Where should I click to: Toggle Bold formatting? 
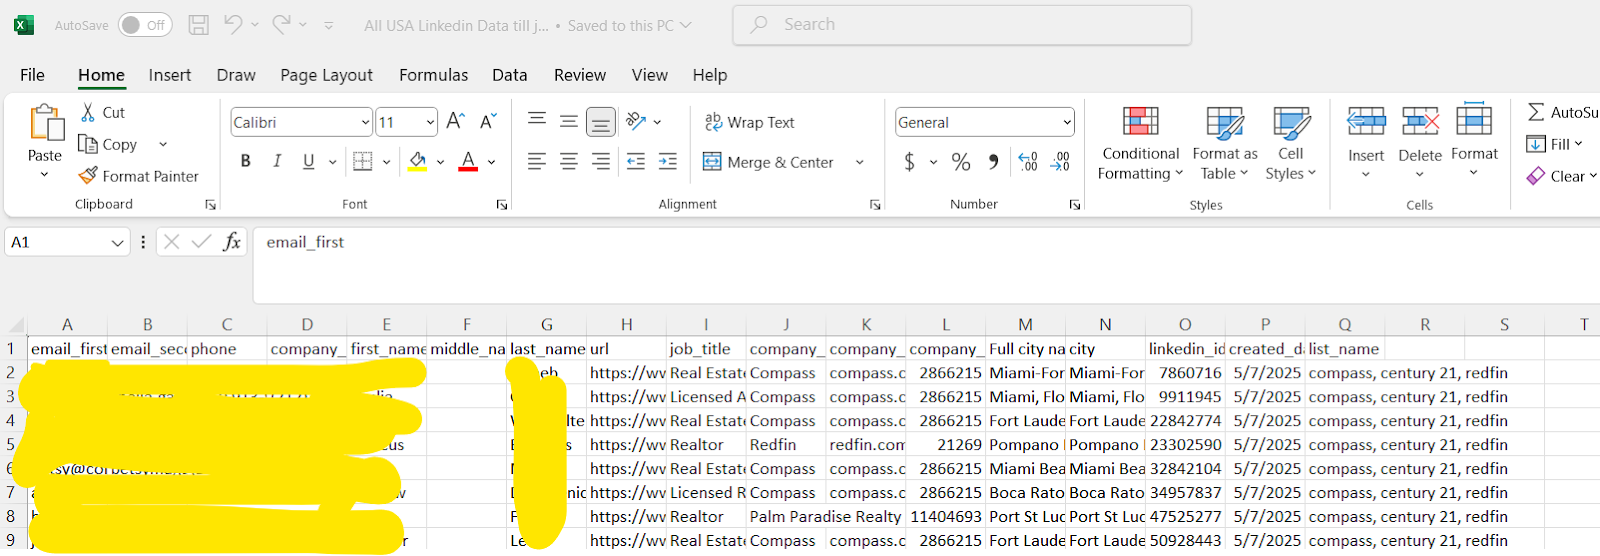click(x=245, y=161)
